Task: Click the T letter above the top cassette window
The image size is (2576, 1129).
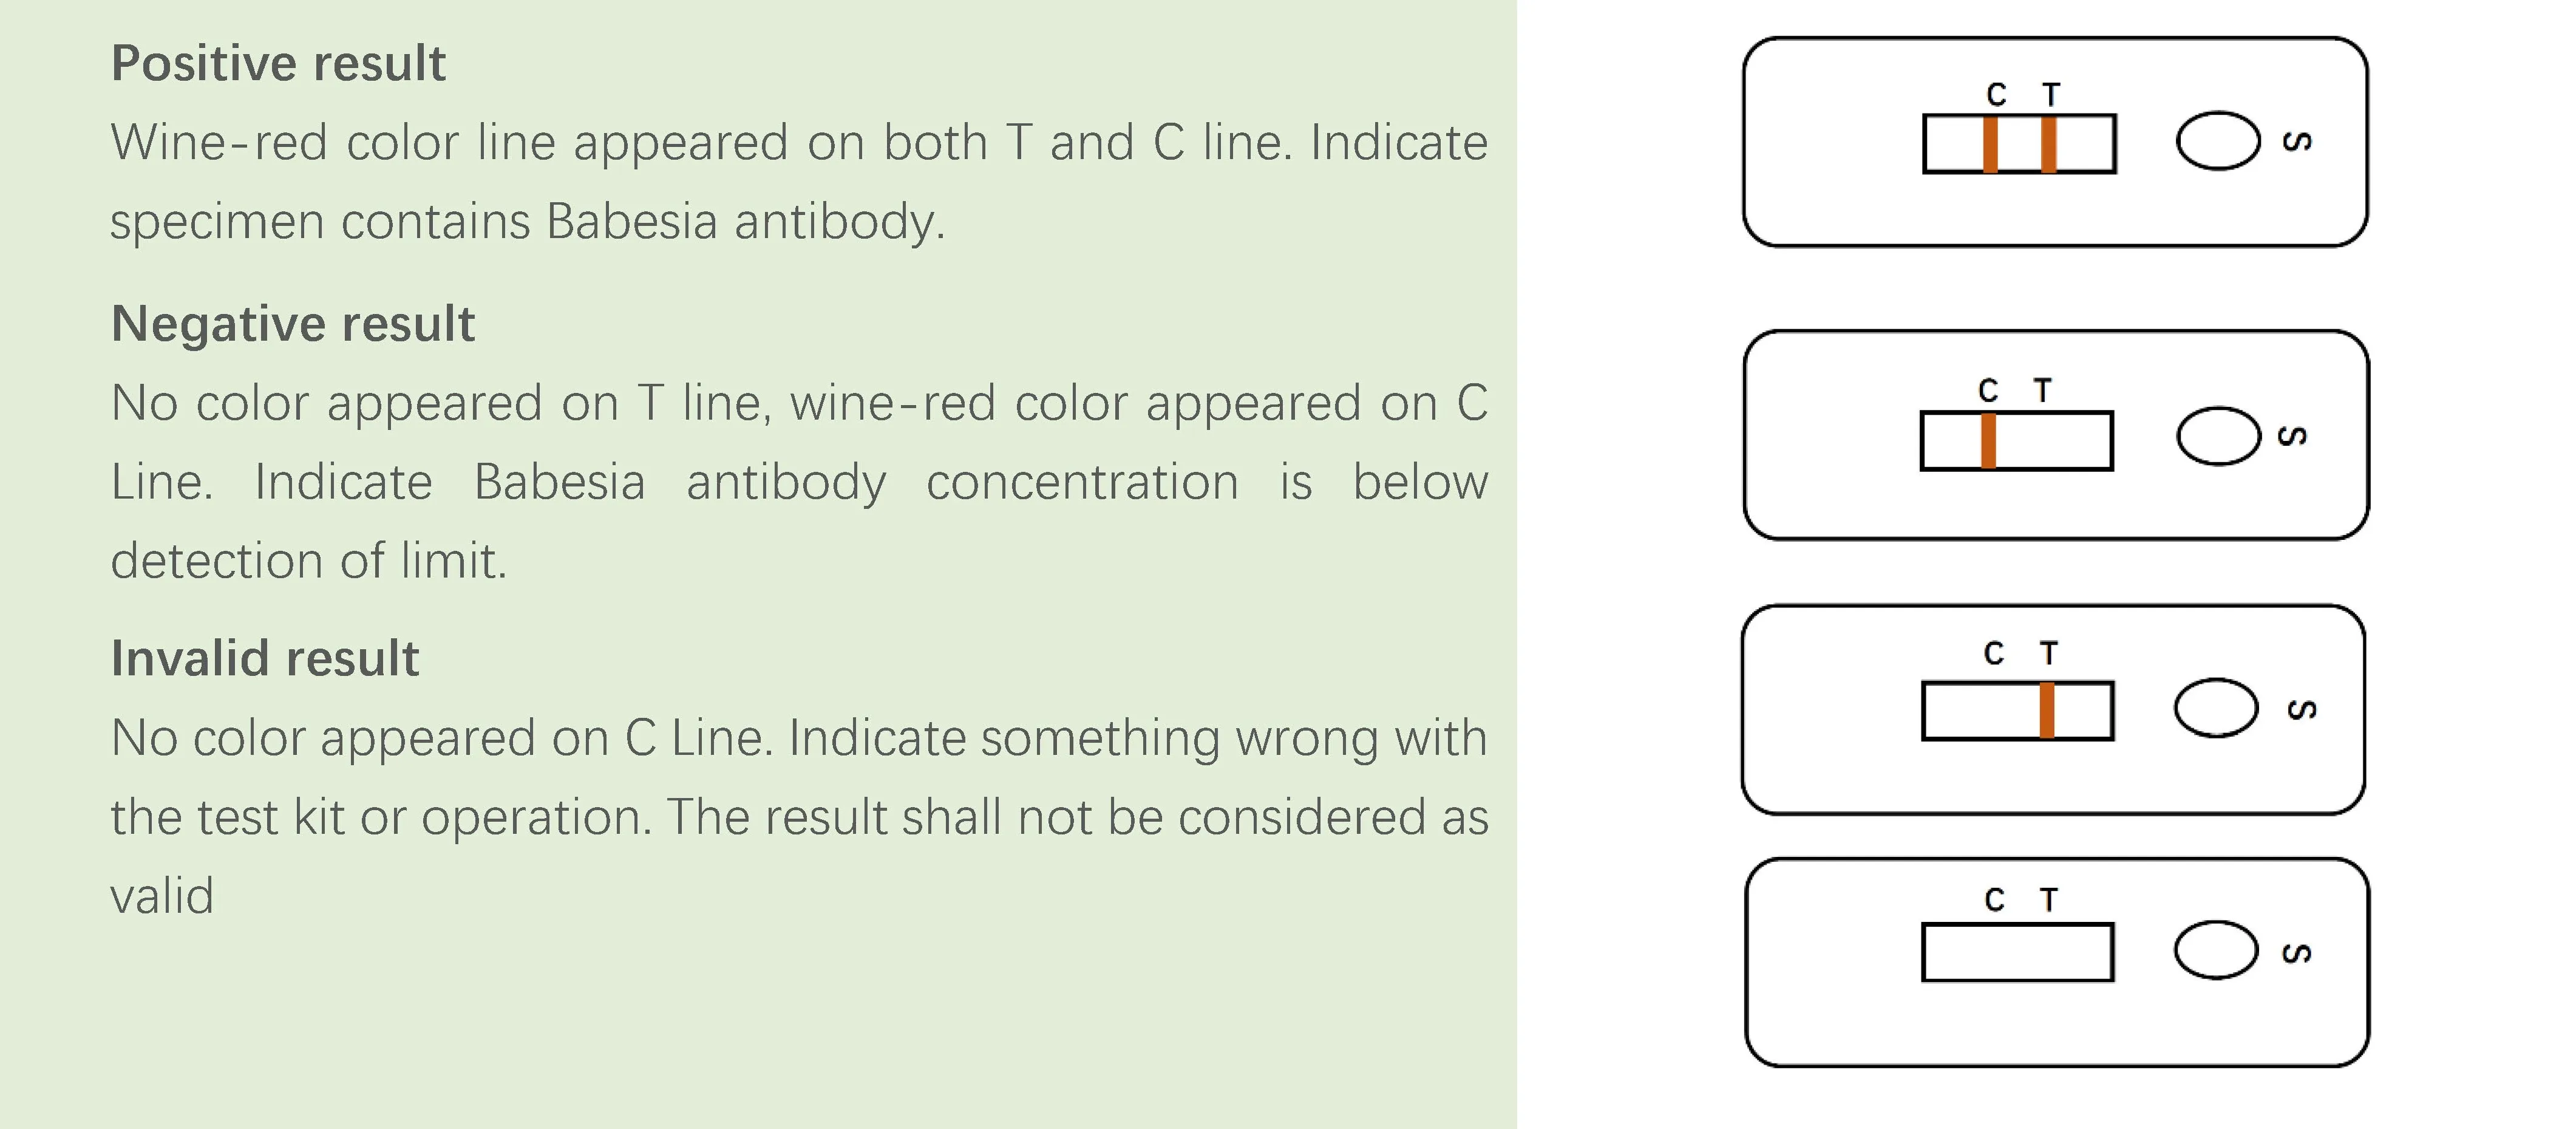Action: [2051, 95]
